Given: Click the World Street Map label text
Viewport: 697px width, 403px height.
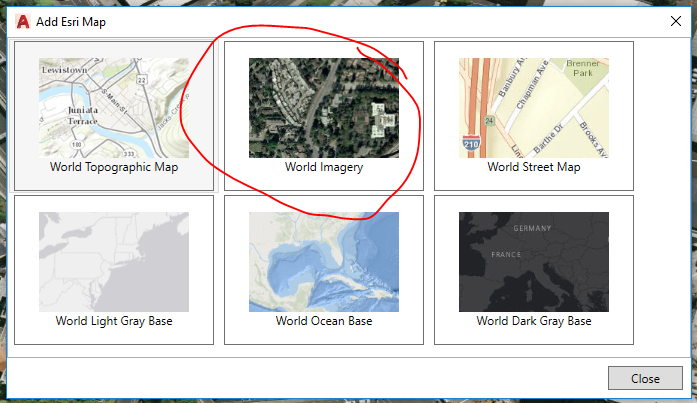Looking at the screenshot, I should coord(533,167).
